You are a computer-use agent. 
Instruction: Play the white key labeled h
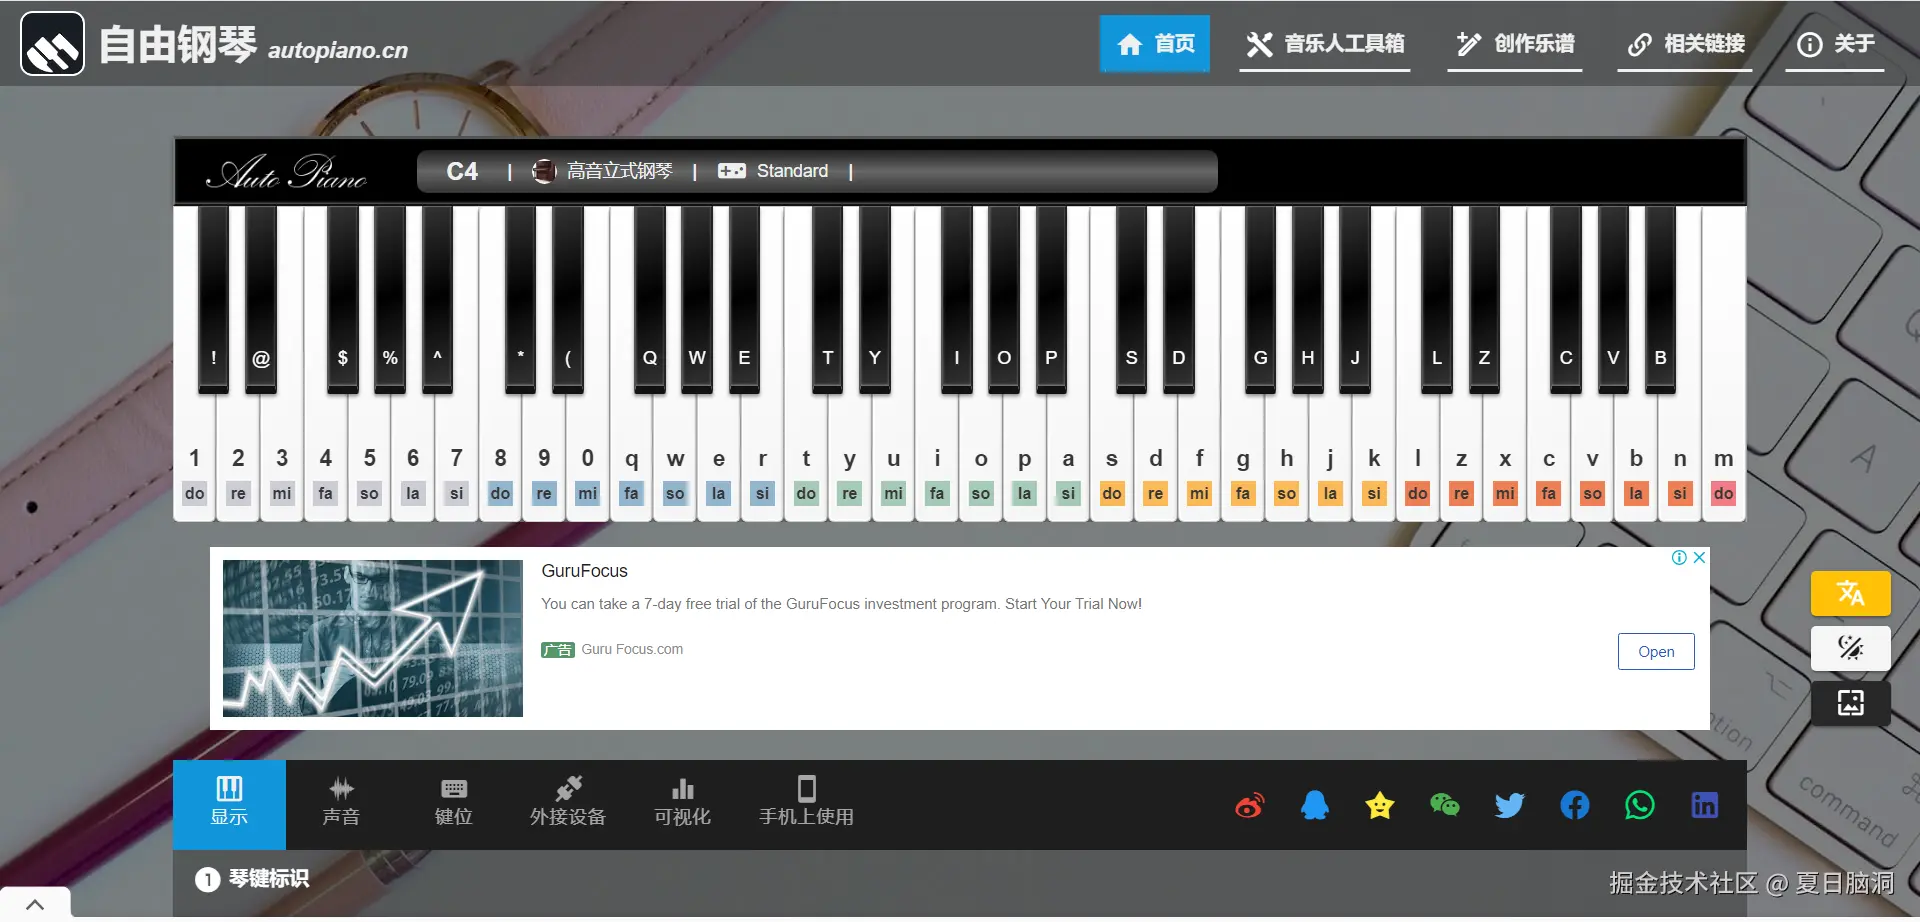[1286, 457]
